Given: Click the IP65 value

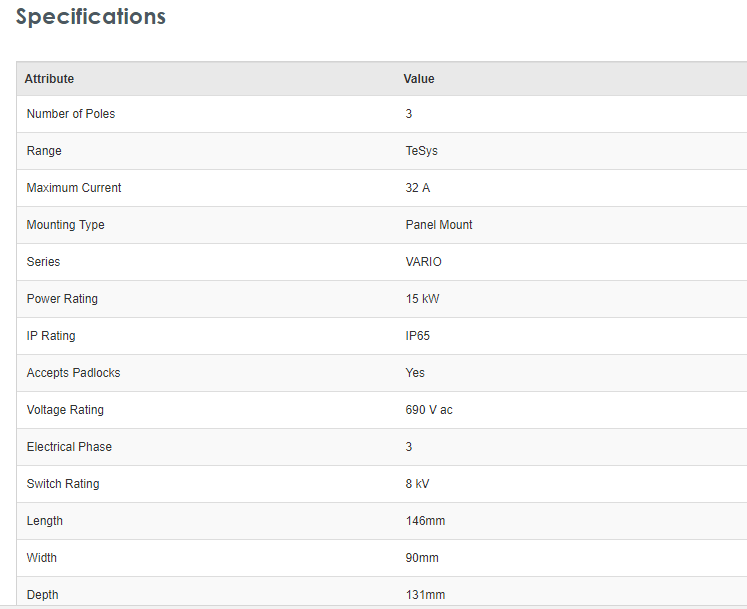Looking at the screenshot, I should coord(420,336).
